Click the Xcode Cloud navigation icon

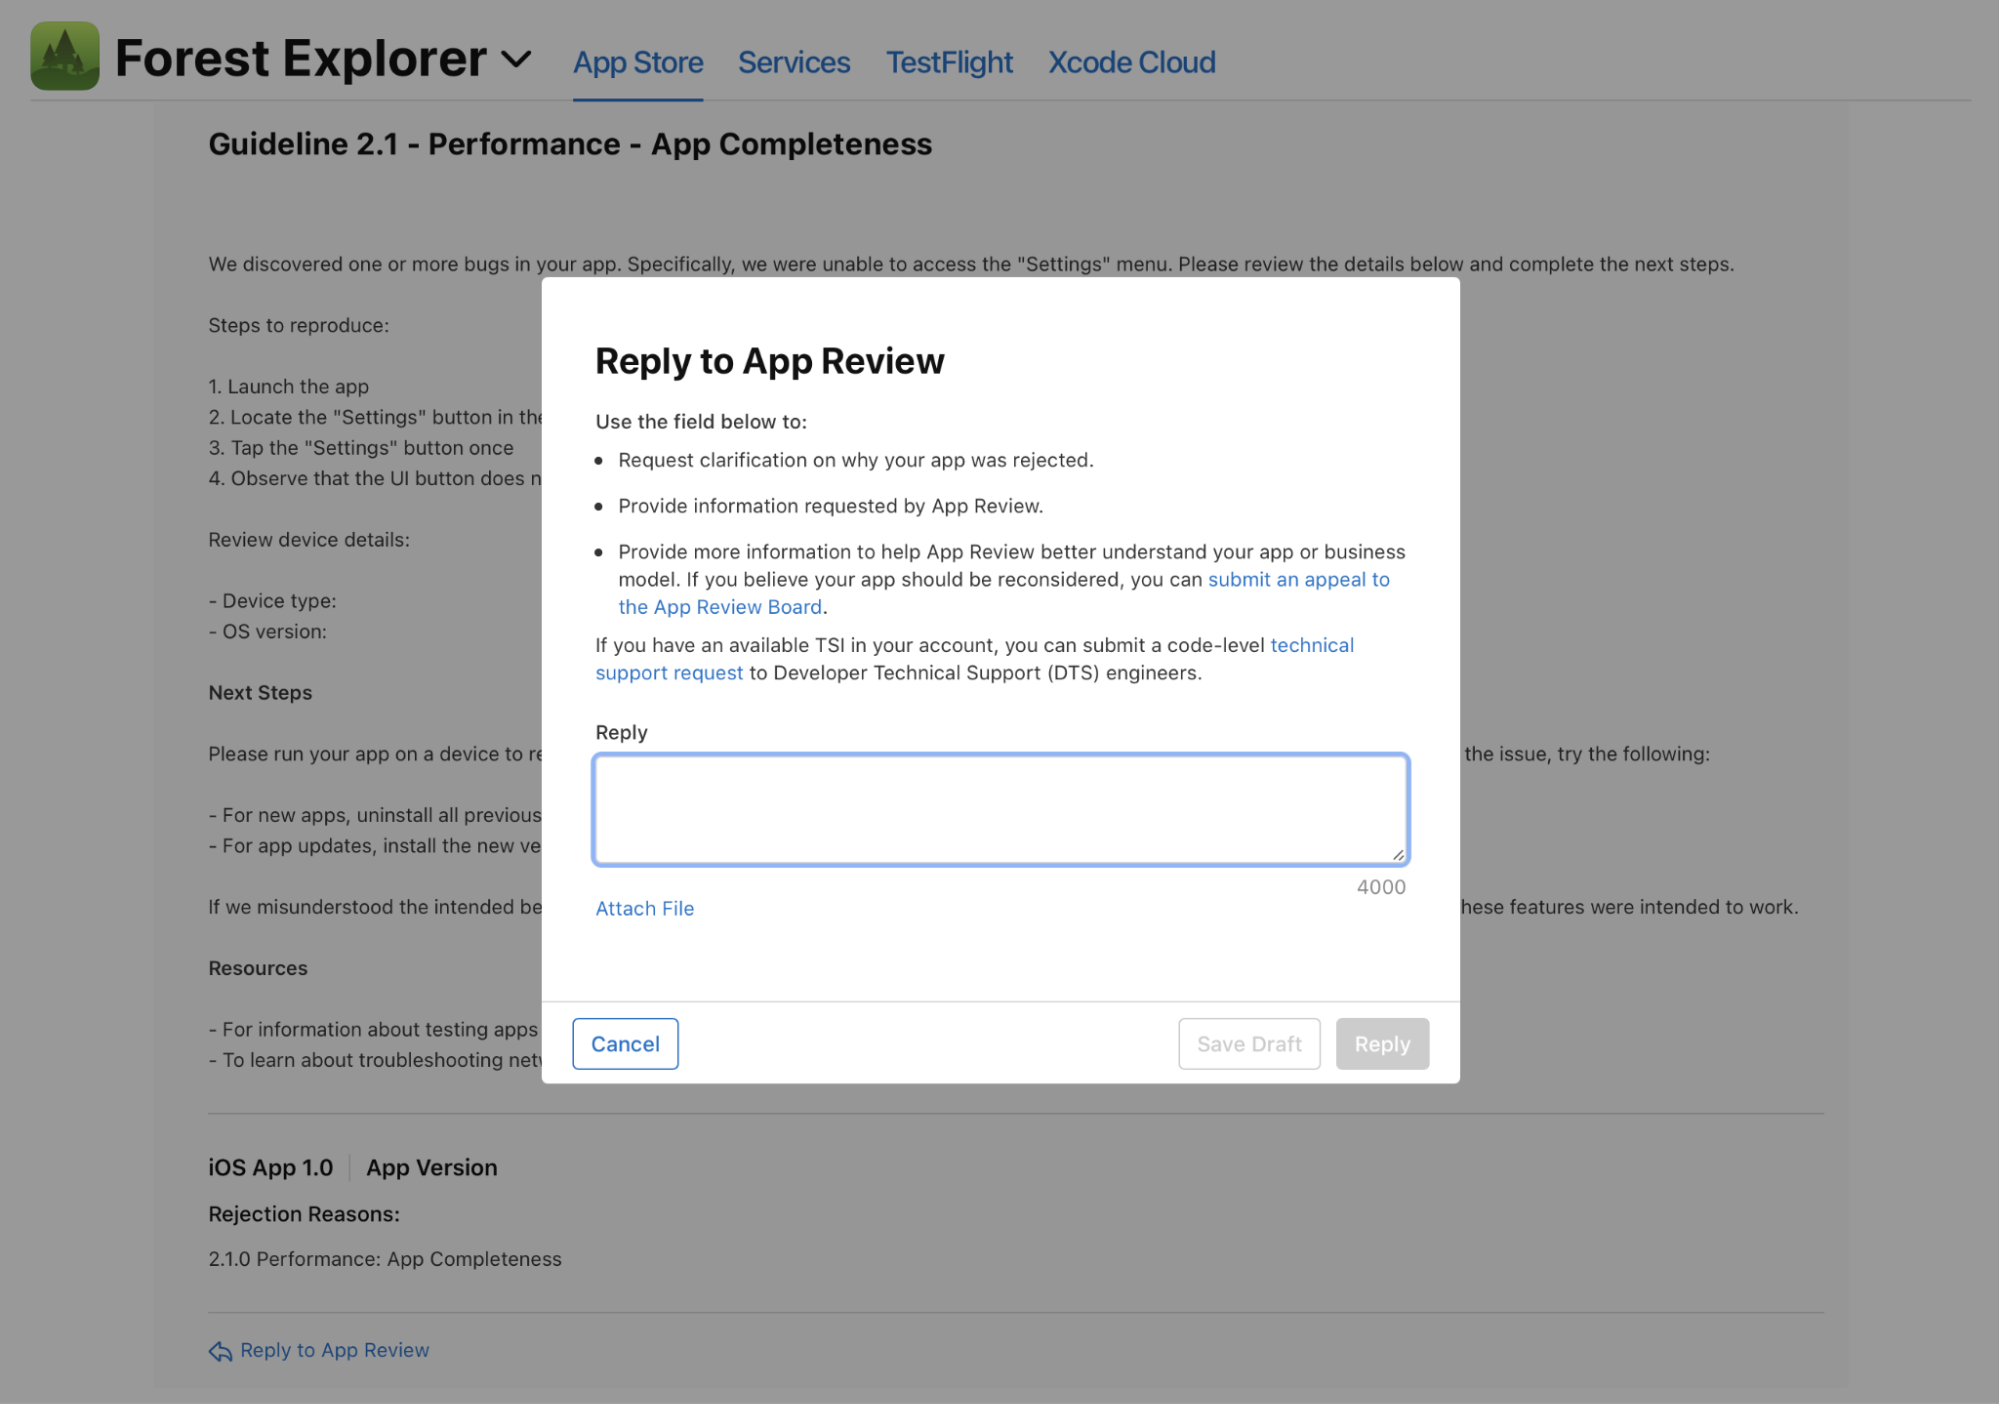tap(1132, 62)
